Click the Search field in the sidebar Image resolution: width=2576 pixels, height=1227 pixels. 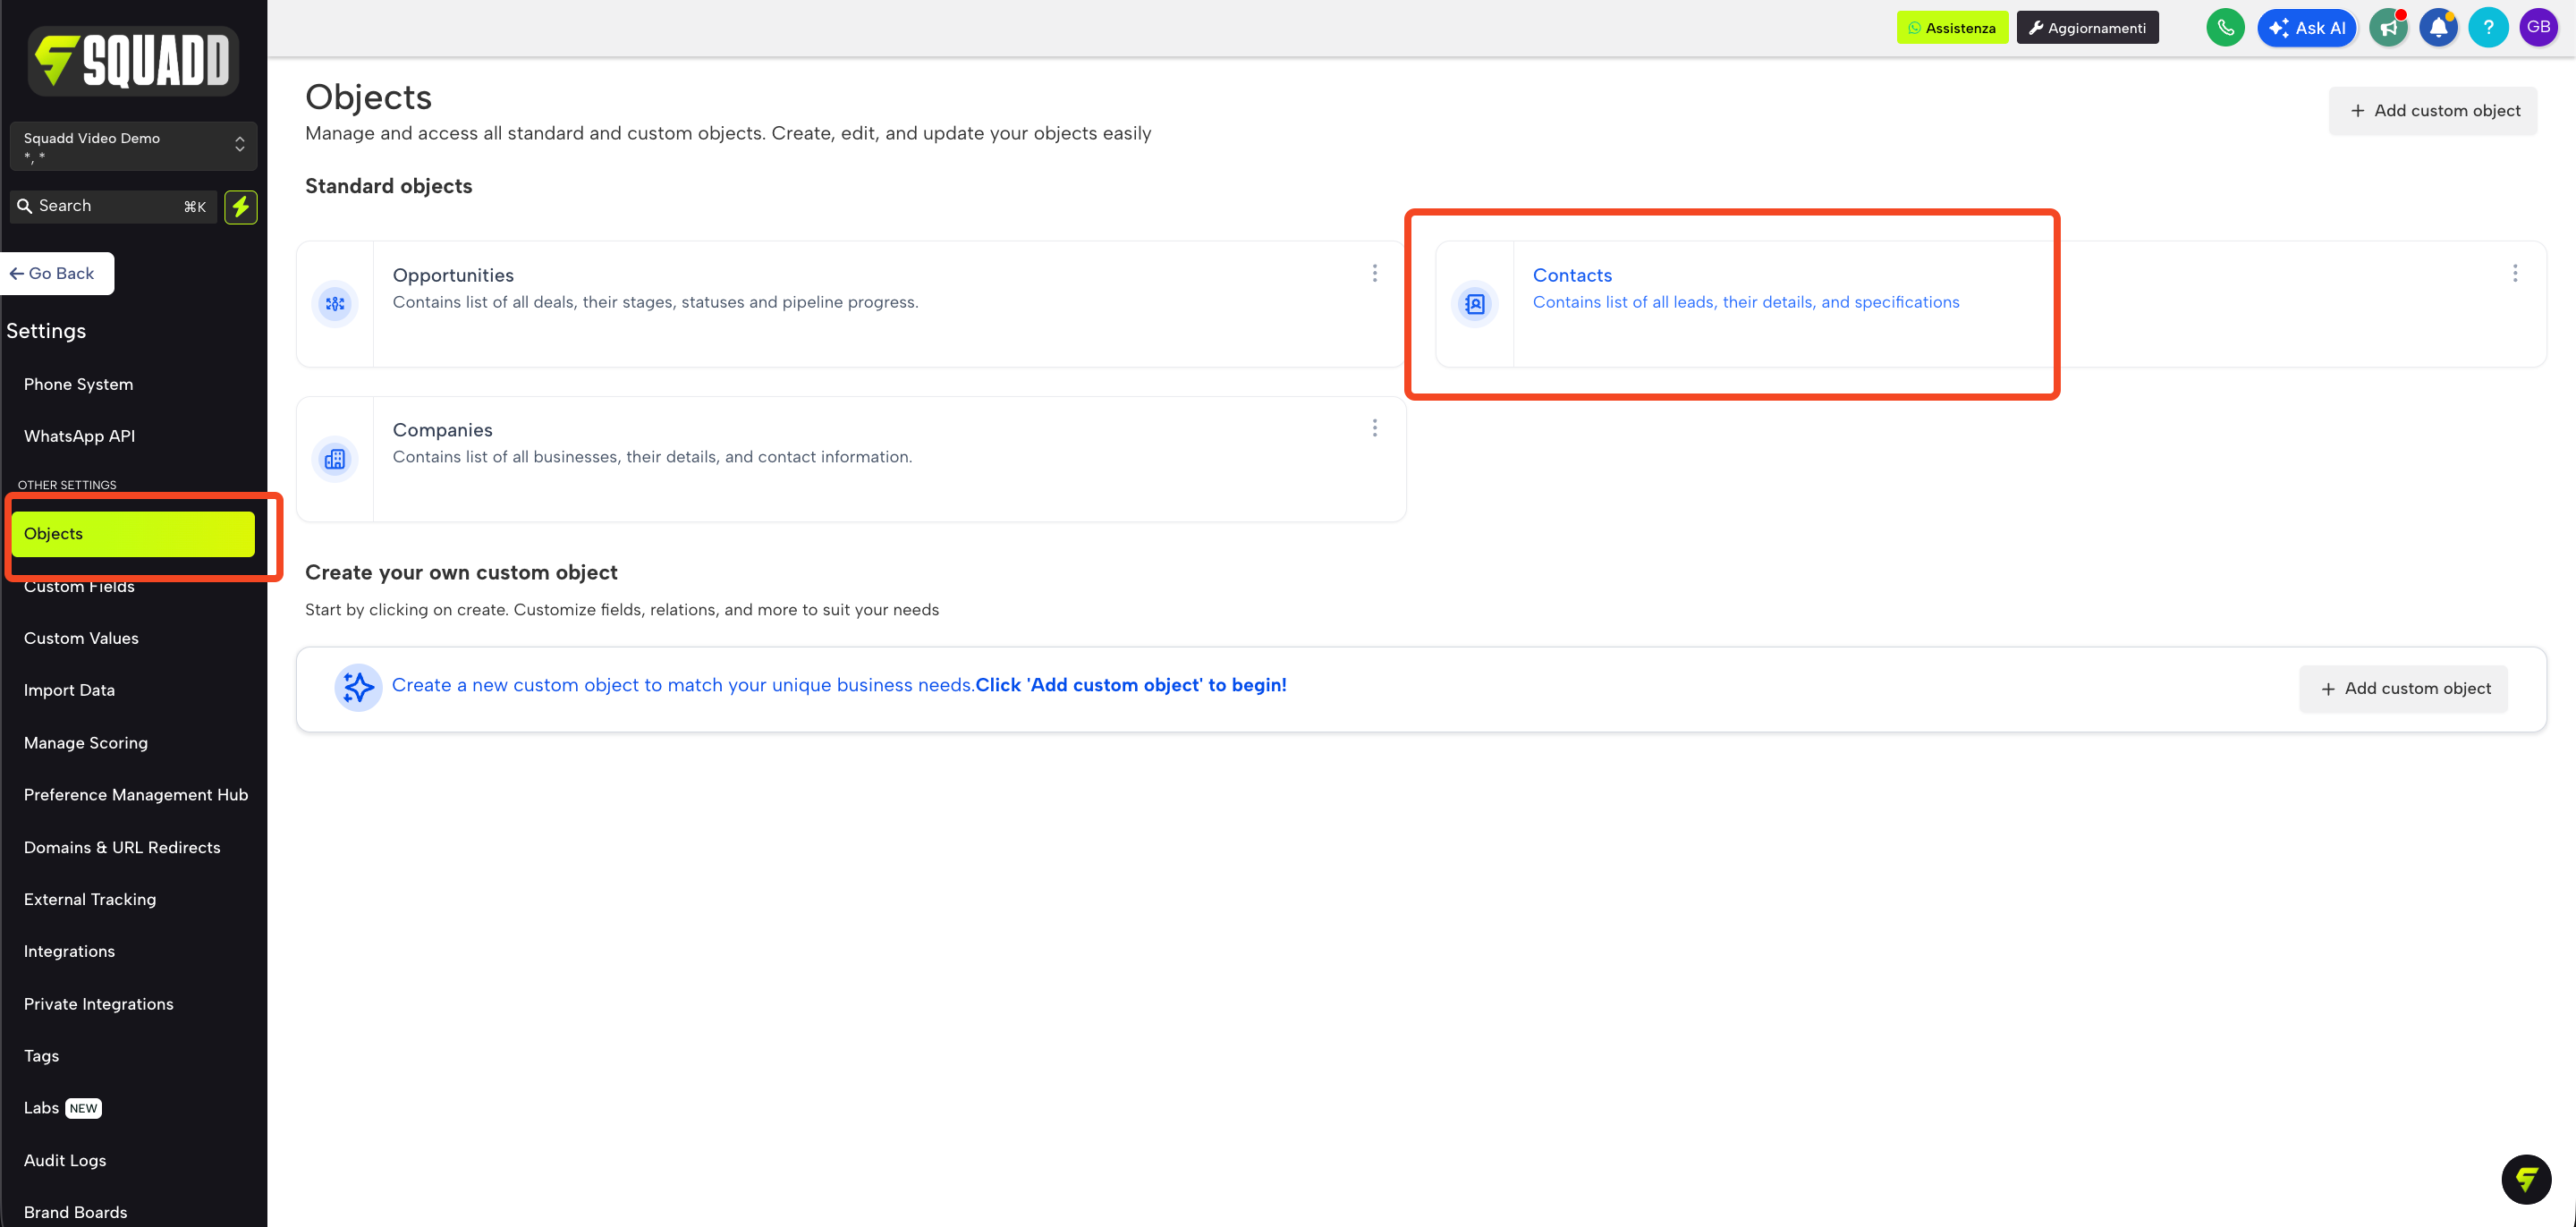pos(113,206)
